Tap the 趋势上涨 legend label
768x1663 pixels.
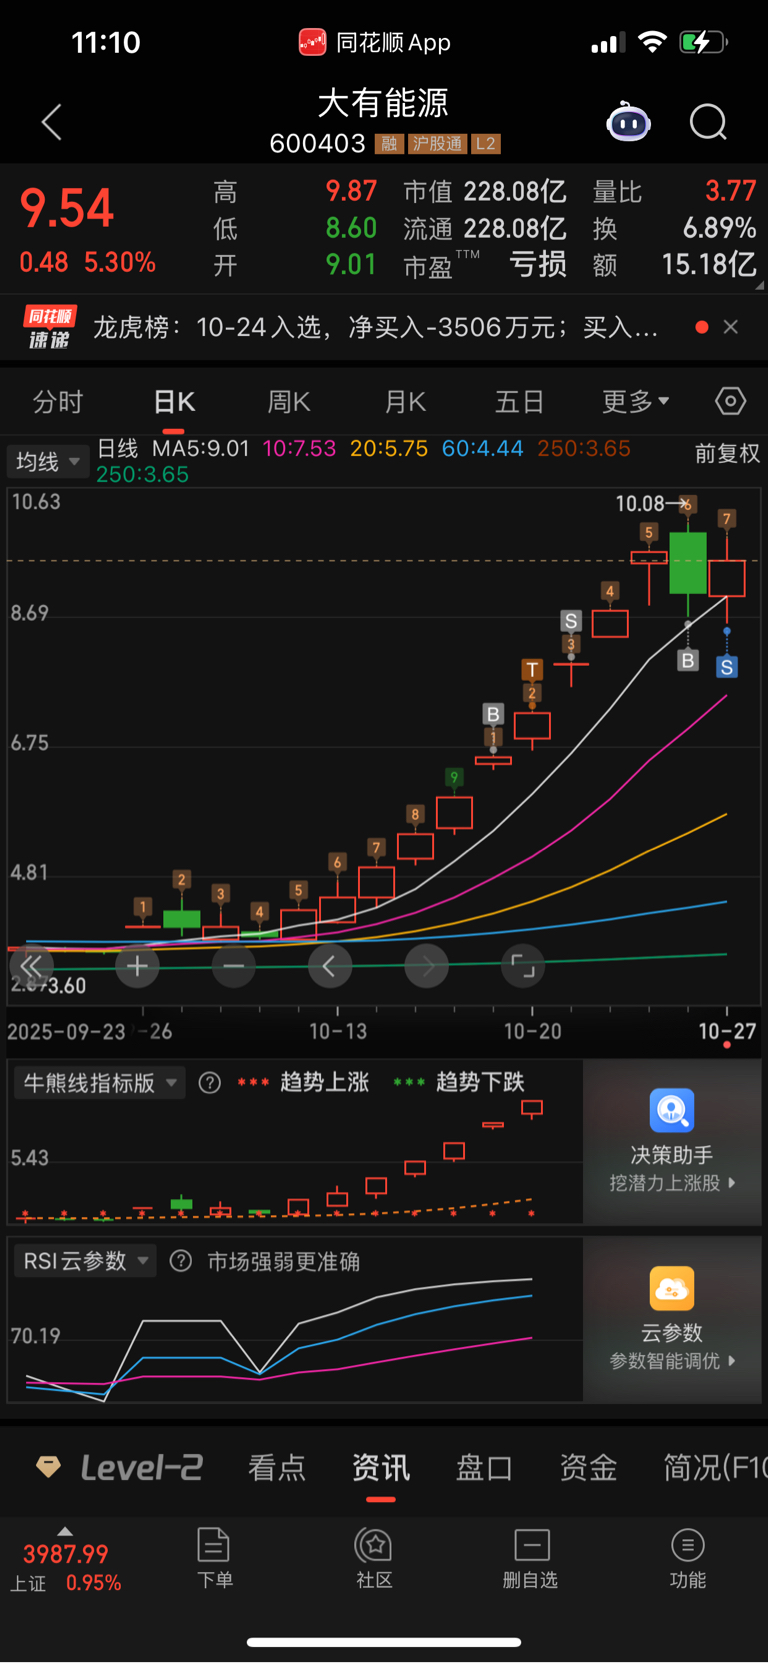tap(325, 1082)
